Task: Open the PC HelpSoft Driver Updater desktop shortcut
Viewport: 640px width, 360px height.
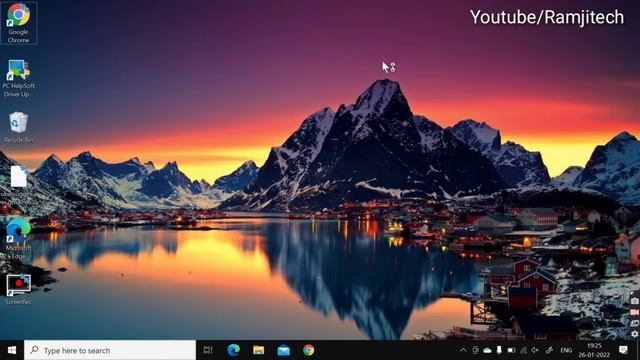Action: 18,78
